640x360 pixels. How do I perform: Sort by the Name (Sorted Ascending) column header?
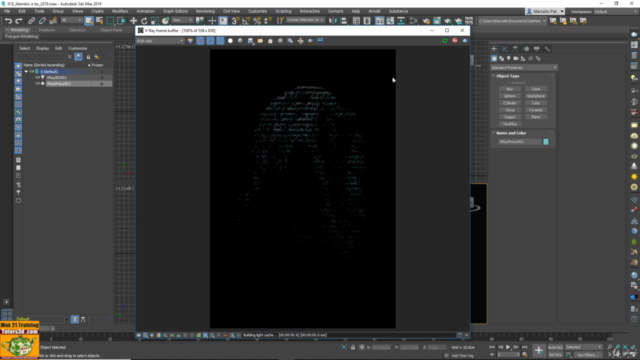pyautogui.click(x=44, y=65)
